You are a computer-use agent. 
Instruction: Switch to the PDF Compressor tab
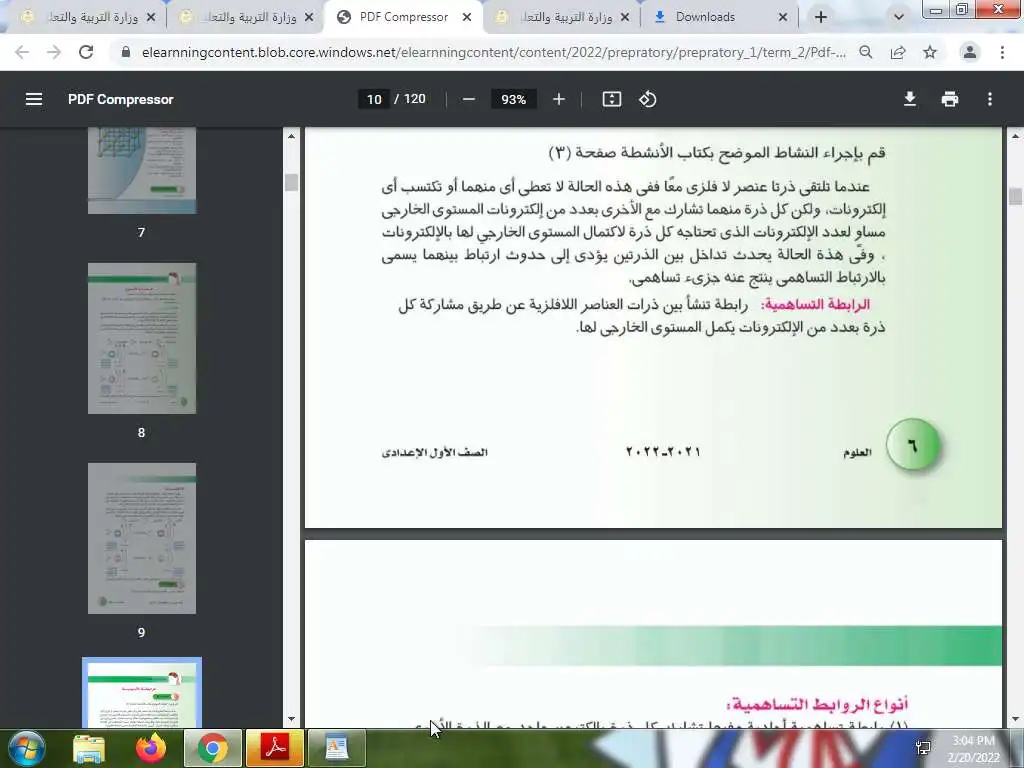[x=404, y=17]
